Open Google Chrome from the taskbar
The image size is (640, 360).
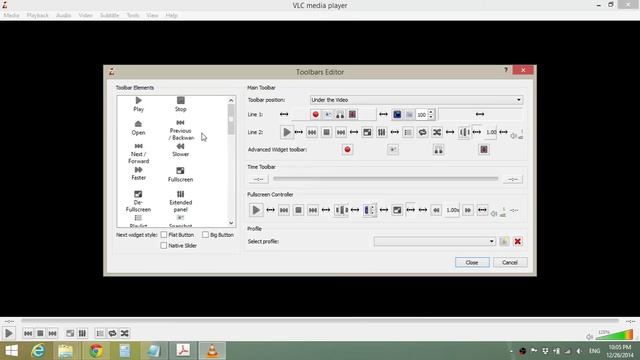pos(96,351)
